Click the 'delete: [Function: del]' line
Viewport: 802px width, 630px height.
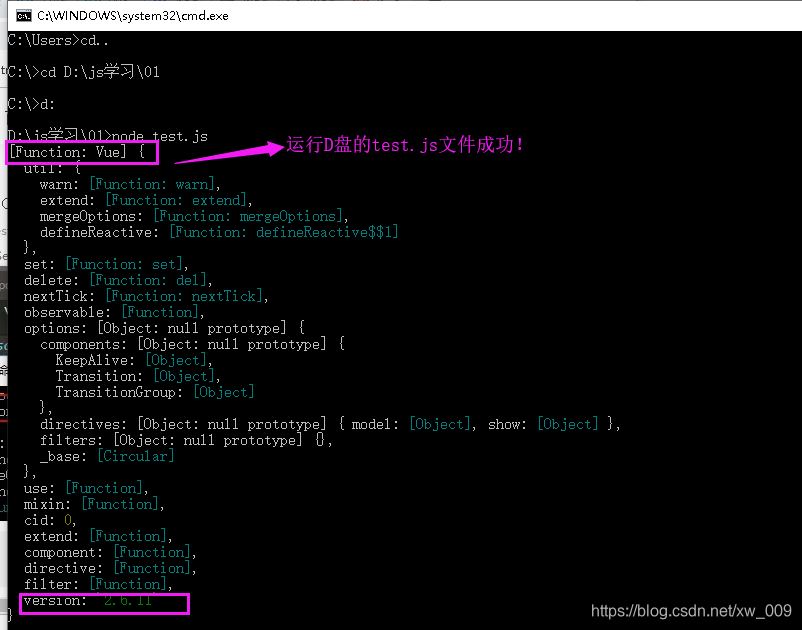(118, 280)
